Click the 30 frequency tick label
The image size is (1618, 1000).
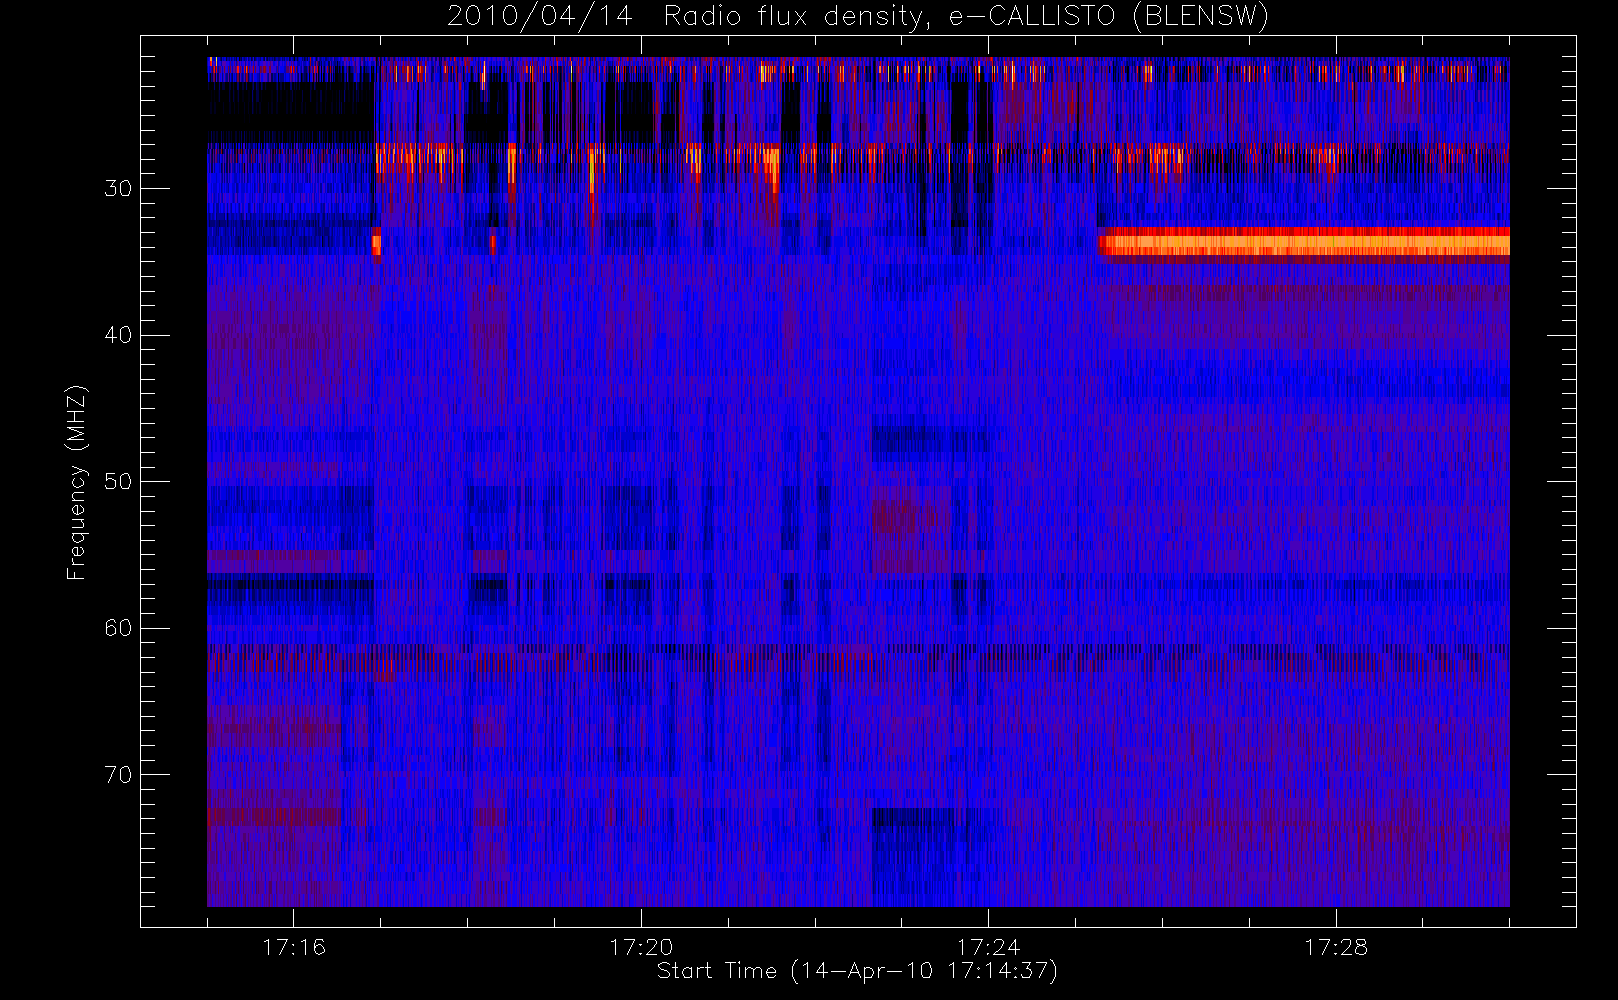[118, 189]
